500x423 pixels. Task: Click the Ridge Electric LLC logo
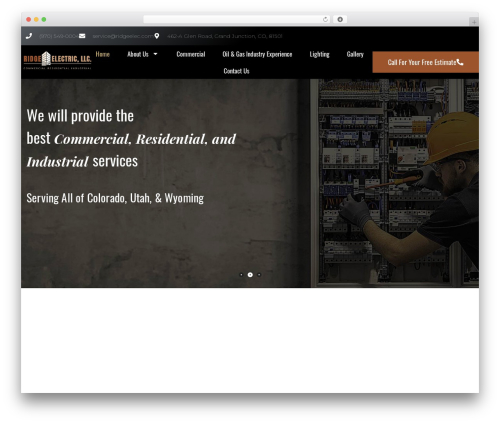(x=57, y=60)
